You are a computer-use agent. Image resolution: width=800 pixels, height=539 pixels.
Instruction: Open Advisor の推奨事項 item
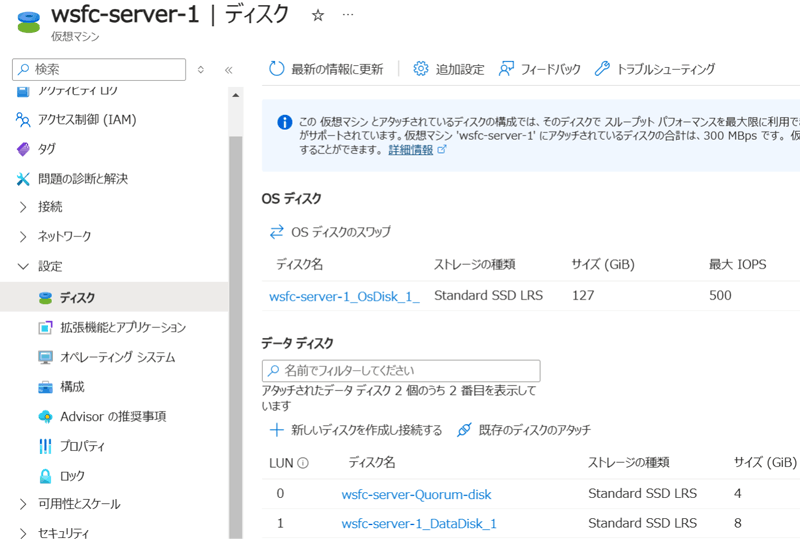(102, 416)
